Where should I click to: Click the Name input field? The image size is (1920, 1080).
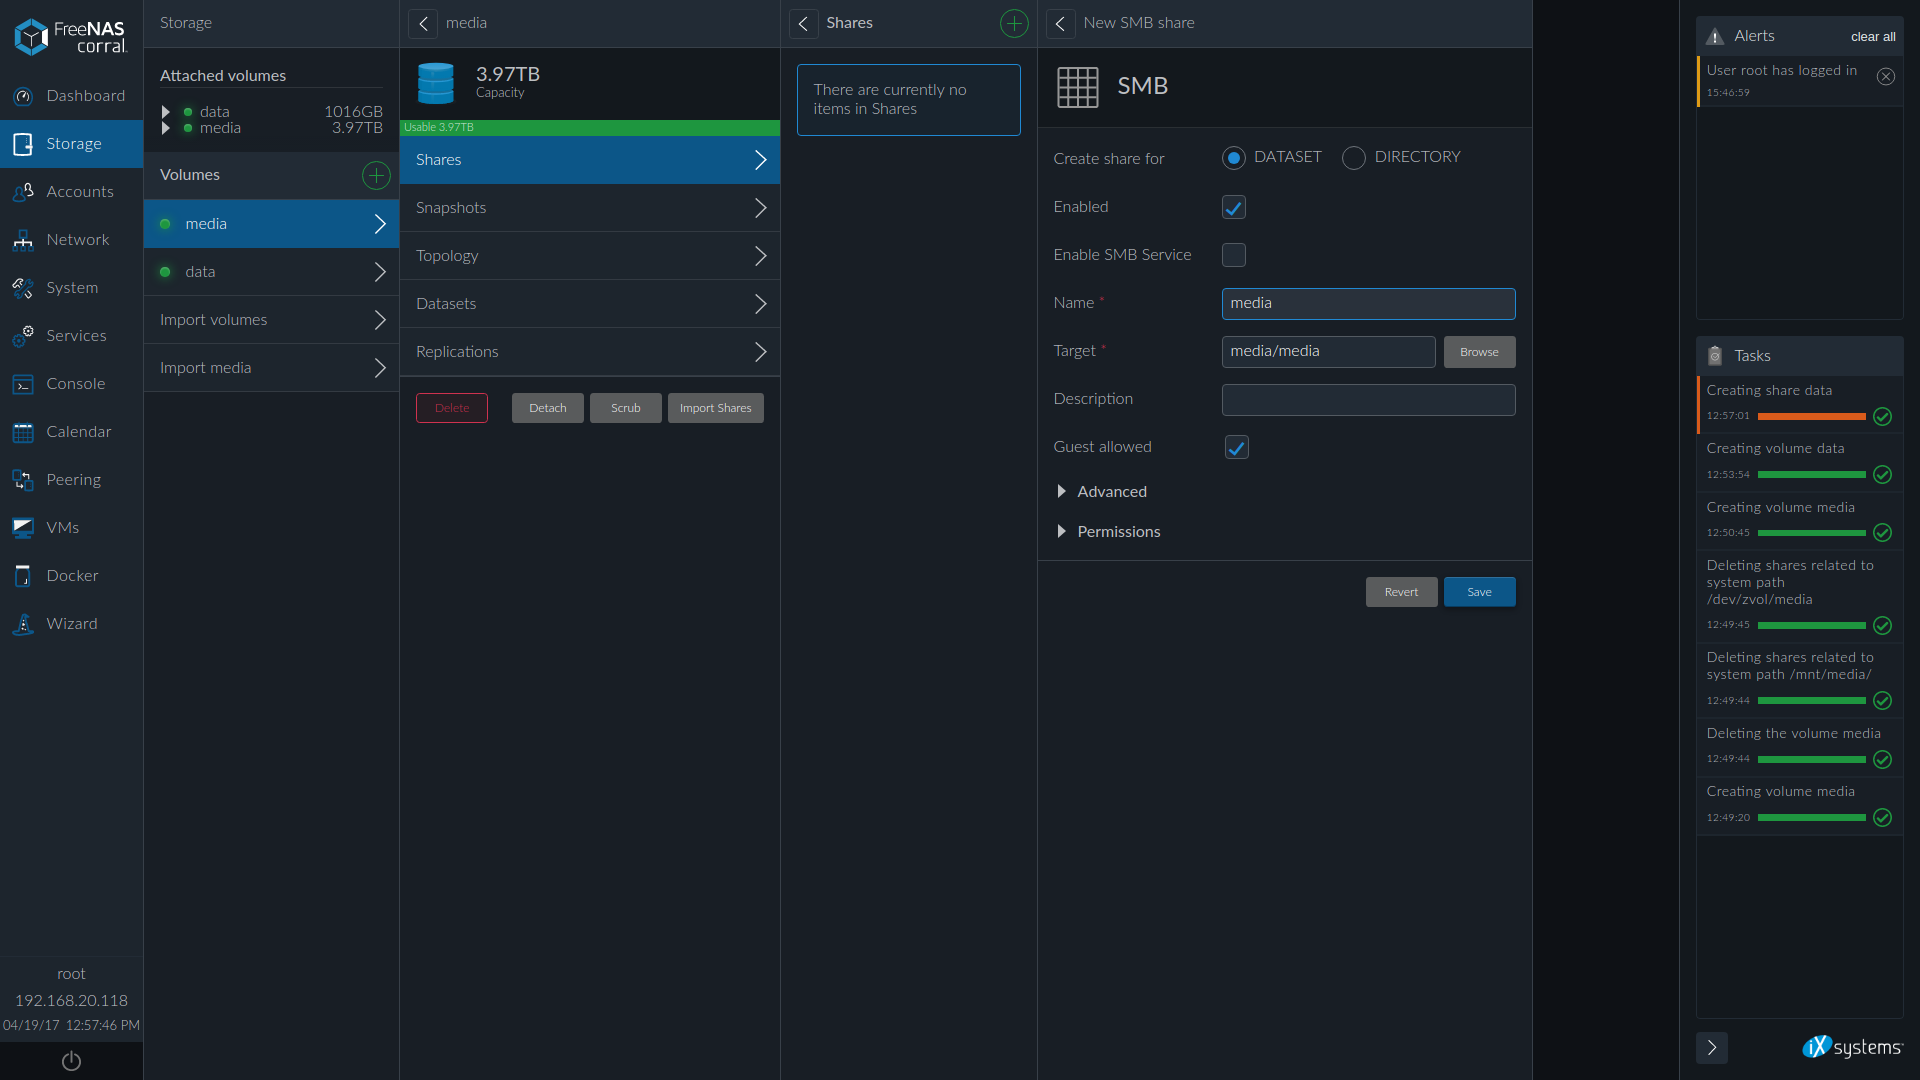pyautogui.click(x=1367, y=303)
